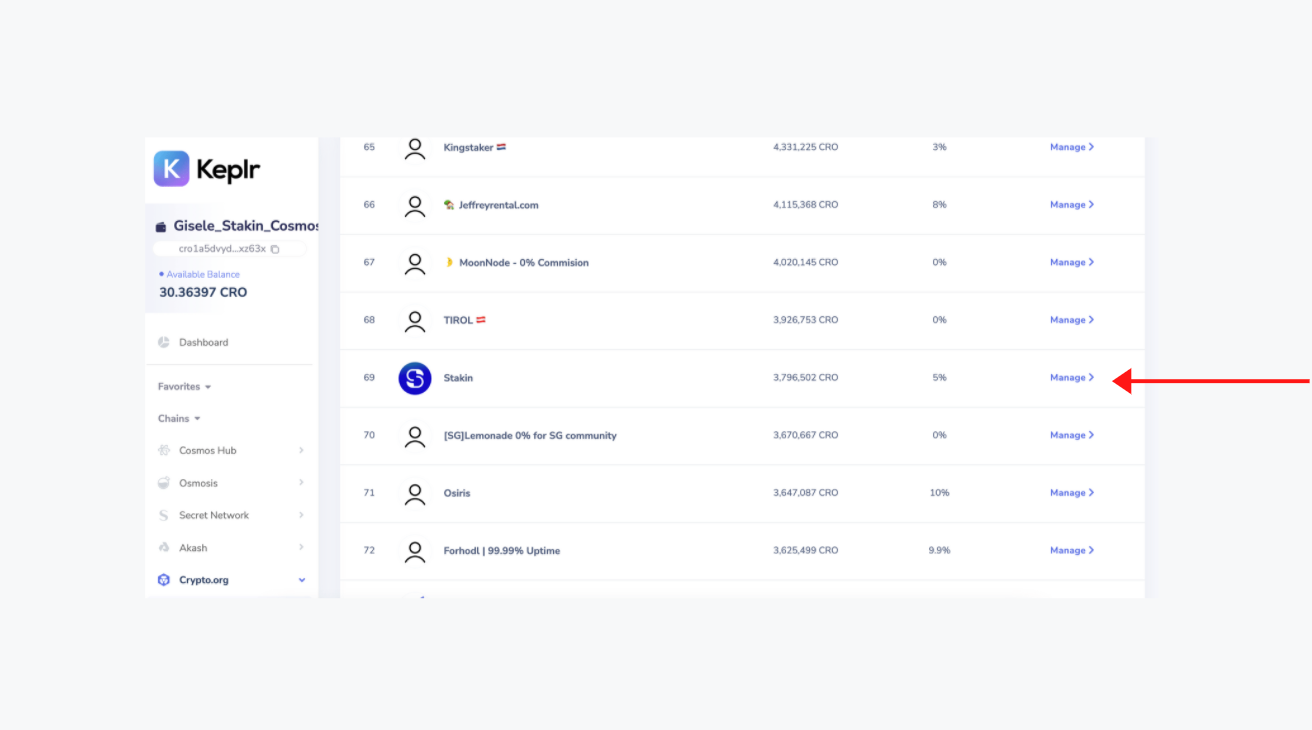Click the Dashboard pie chart icon

tap(164, 342)
